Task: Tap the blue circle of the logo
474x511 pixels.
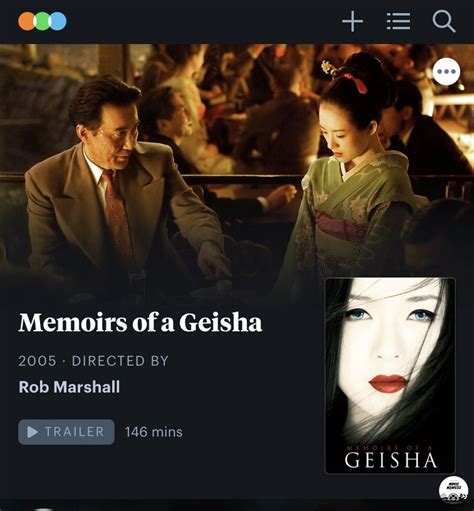Action: pos(58,21)
